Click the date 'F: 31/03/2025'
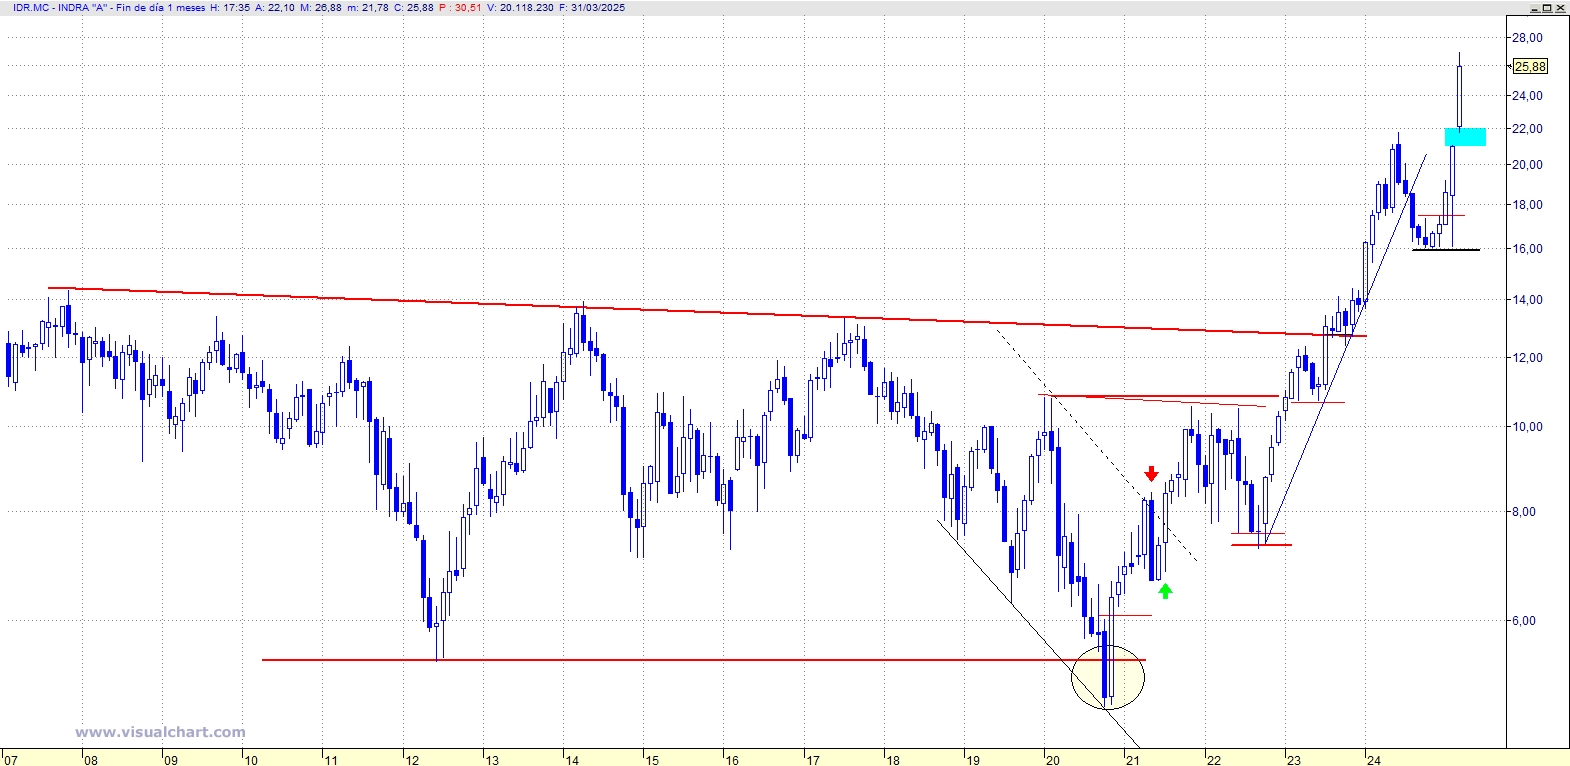This screenshot has height=766, width=1570. 592,8
